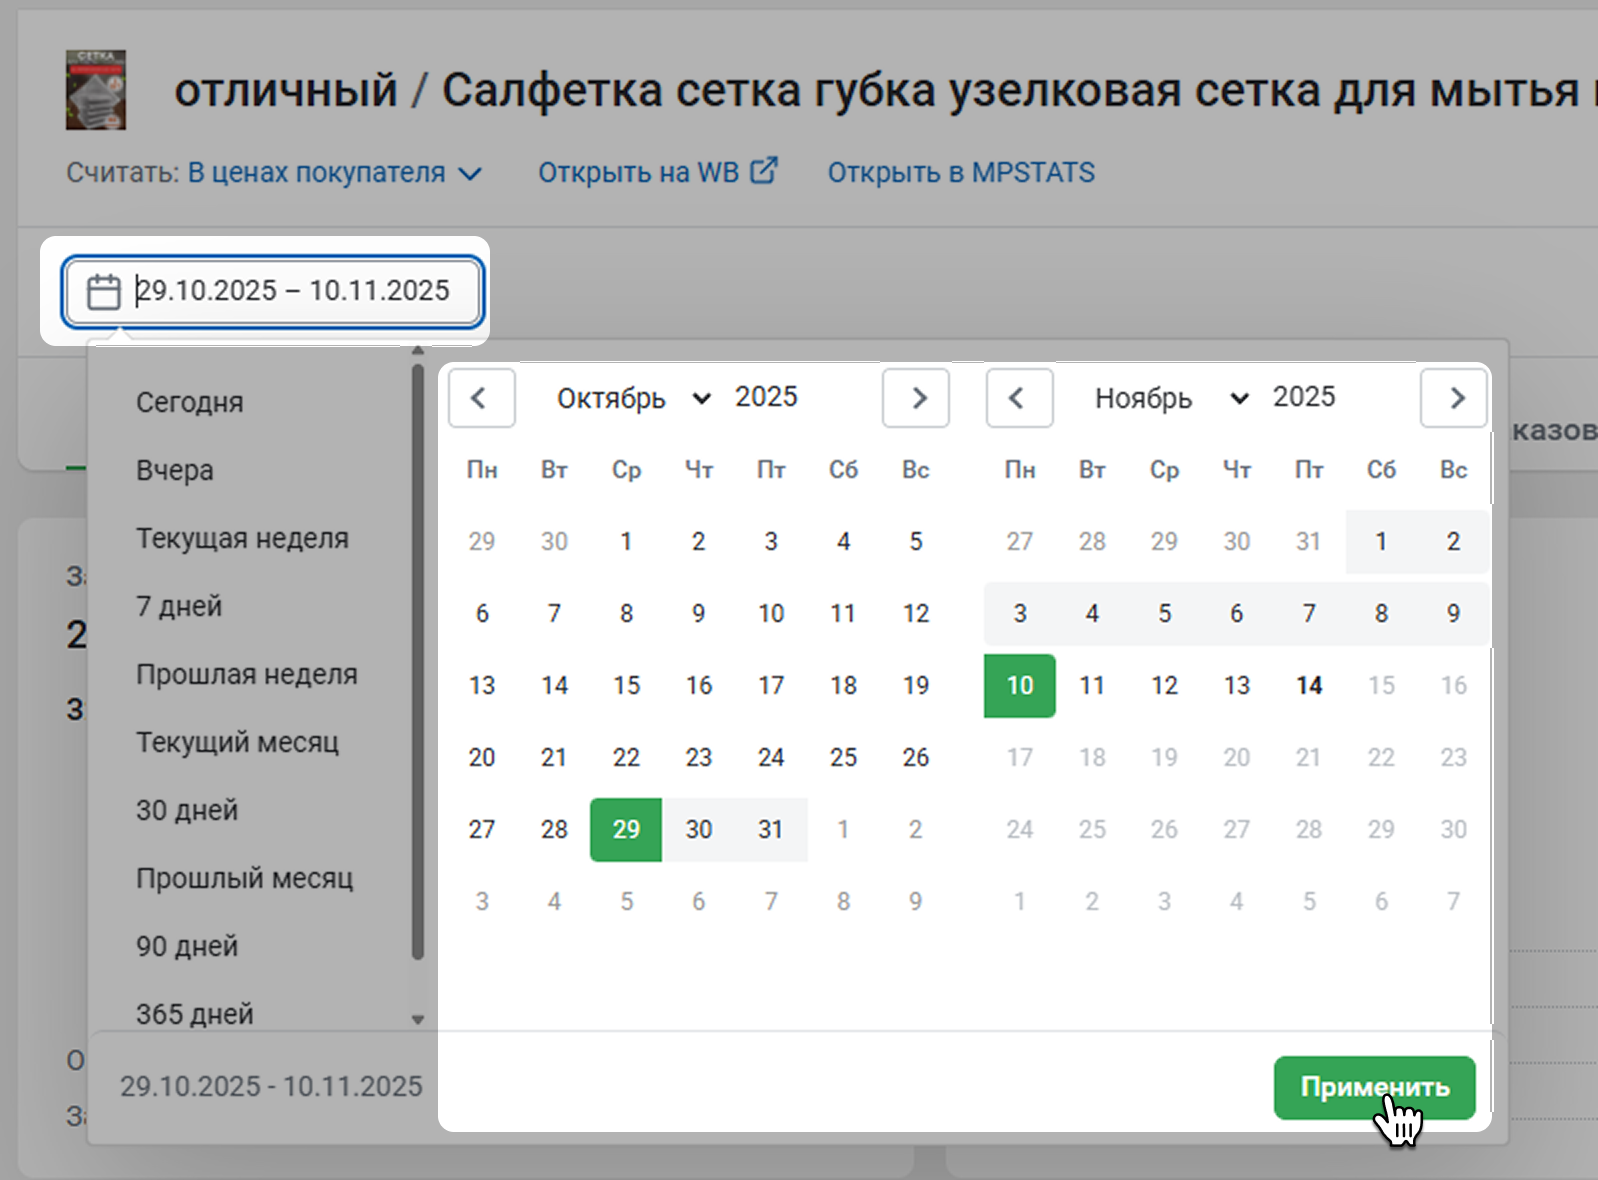Click the presets list scrollbar

[x=418, y=660]
